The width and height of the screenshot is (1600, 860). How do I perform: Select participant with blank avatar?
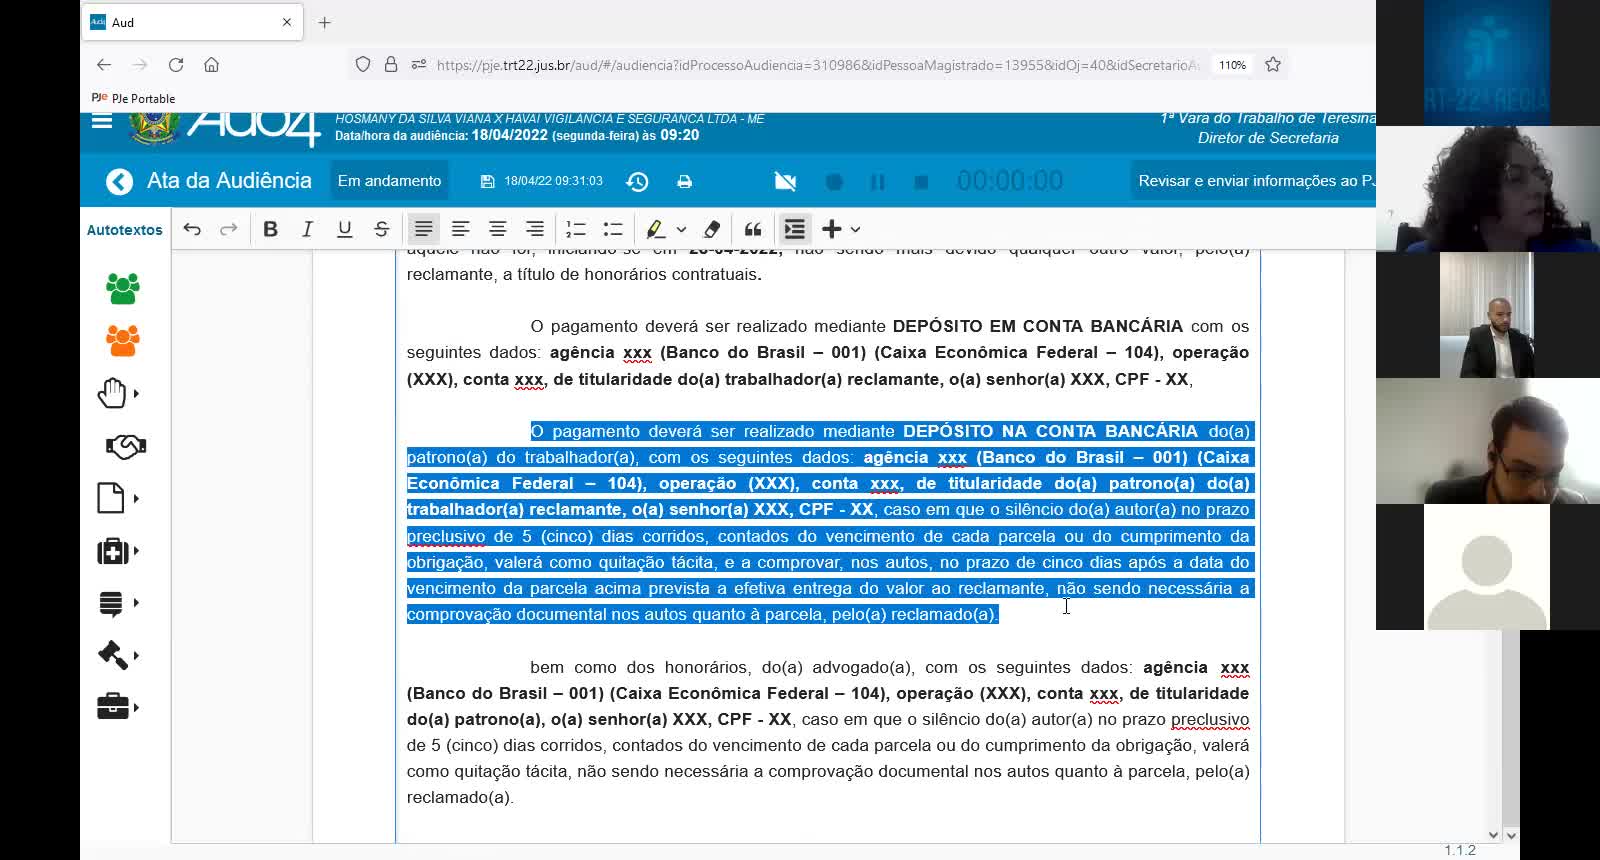click(1487, 567)
